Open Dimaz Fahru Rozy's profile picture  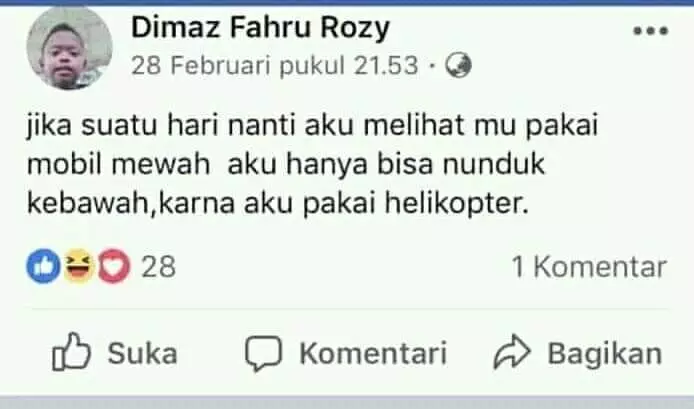coord(69,48)
